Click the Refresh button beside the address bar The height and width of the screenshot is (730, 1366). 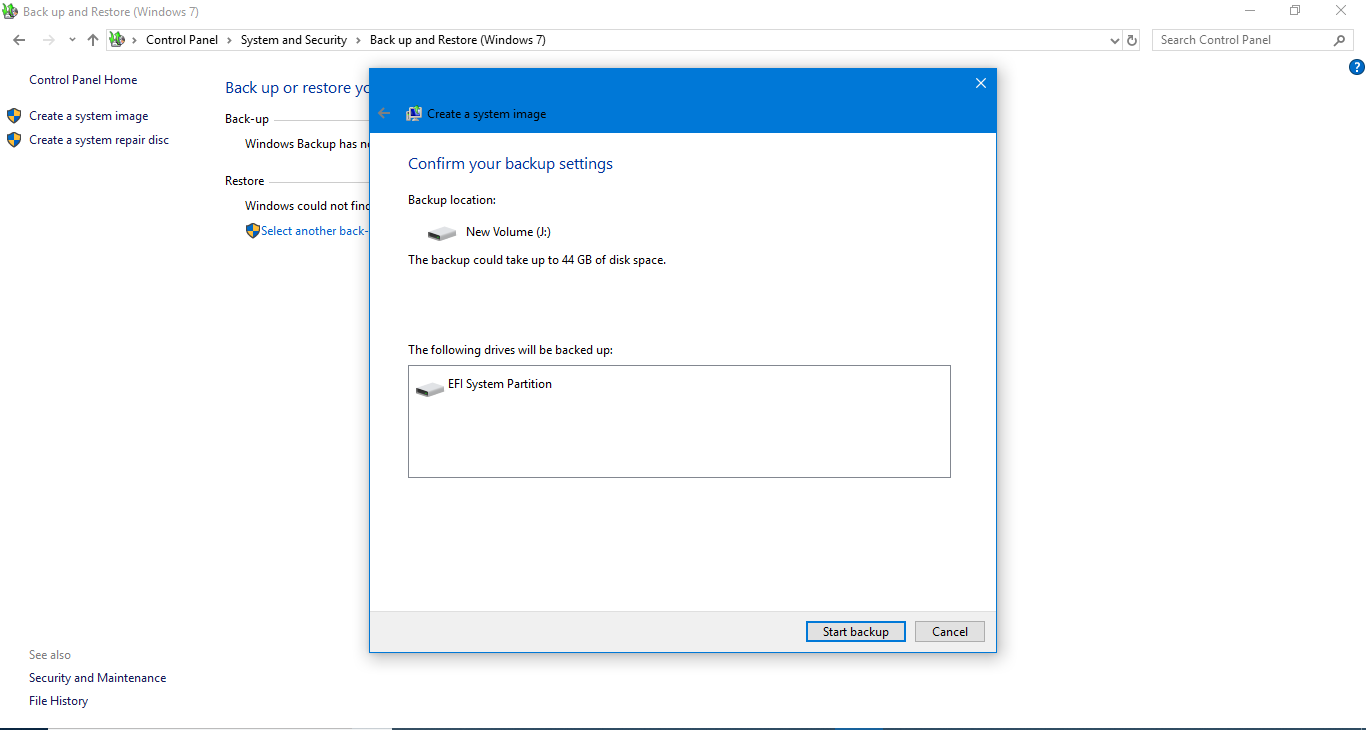1132,40
